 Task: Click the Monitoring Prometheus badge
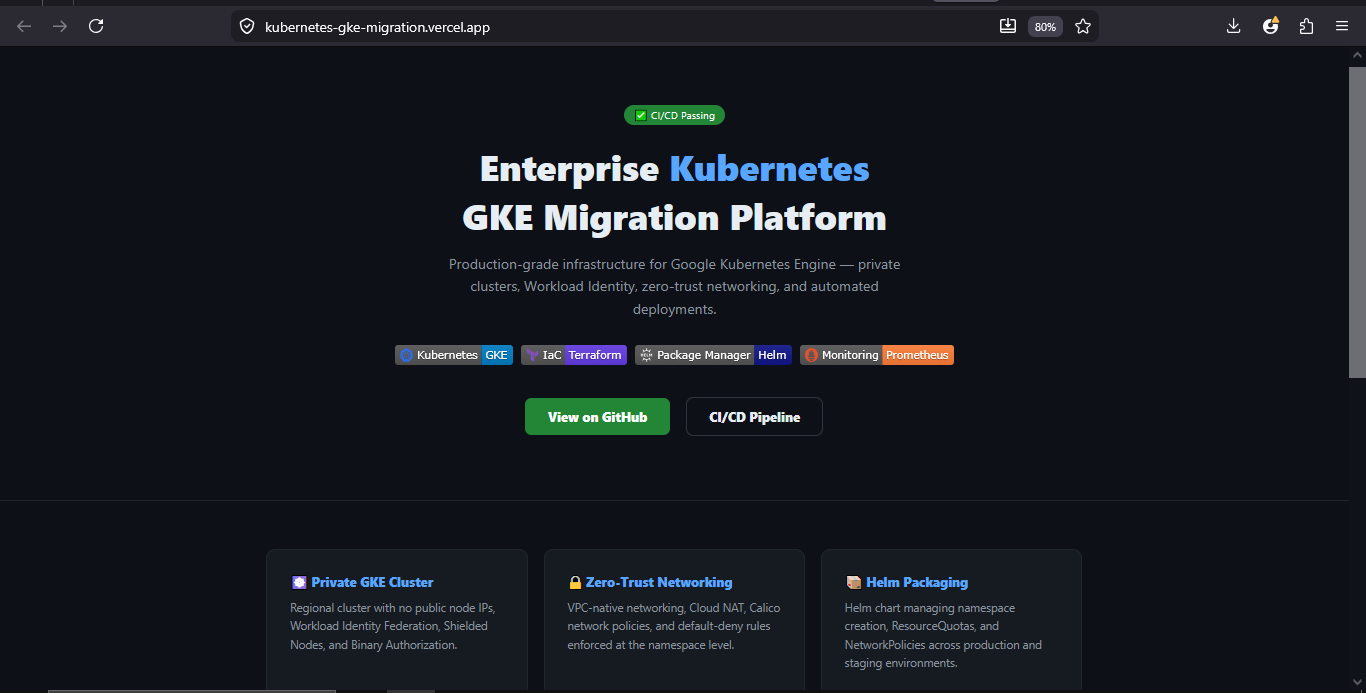tap(877, 355)
